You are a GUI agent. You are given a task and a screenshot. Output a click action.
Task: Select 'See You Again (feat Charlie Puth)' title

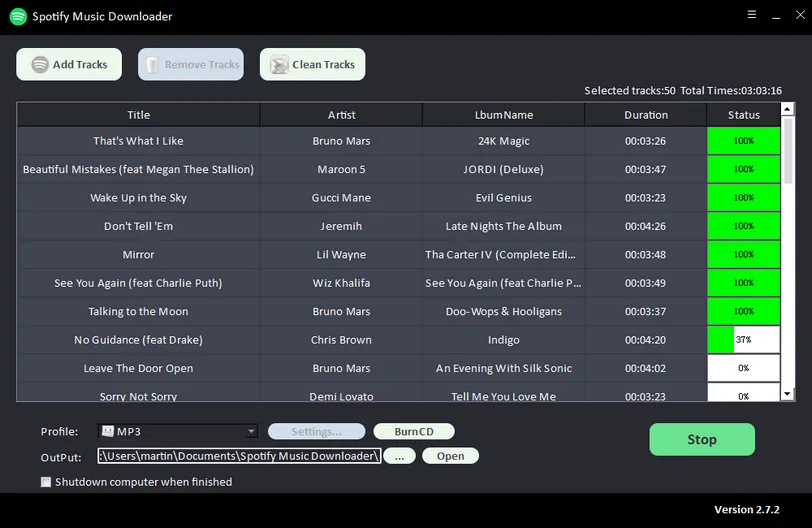pyautogui.click(x=138, y=283)
